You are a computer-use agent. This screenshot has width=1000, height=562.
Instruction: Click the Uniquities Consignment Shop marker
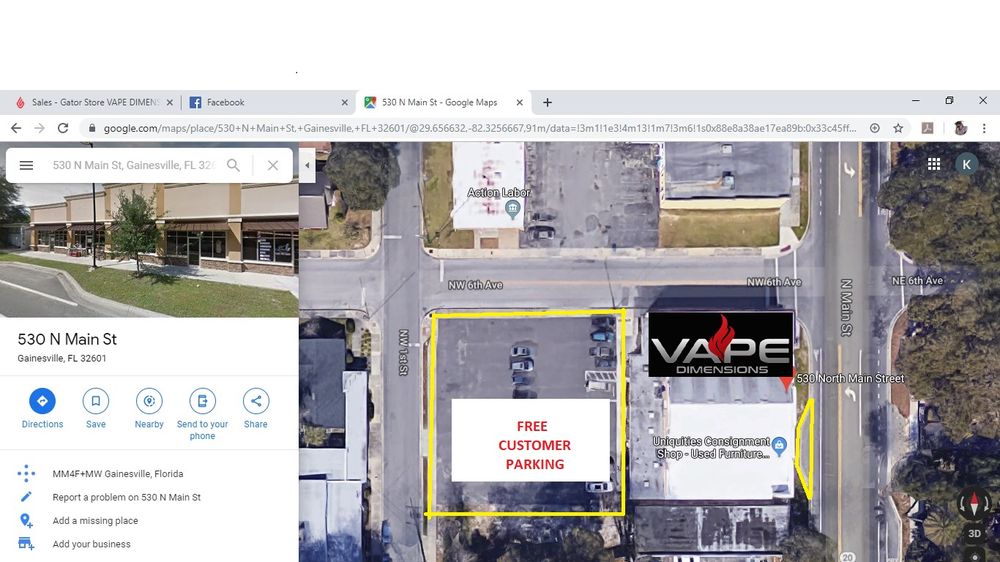click(x=779, y=445)
